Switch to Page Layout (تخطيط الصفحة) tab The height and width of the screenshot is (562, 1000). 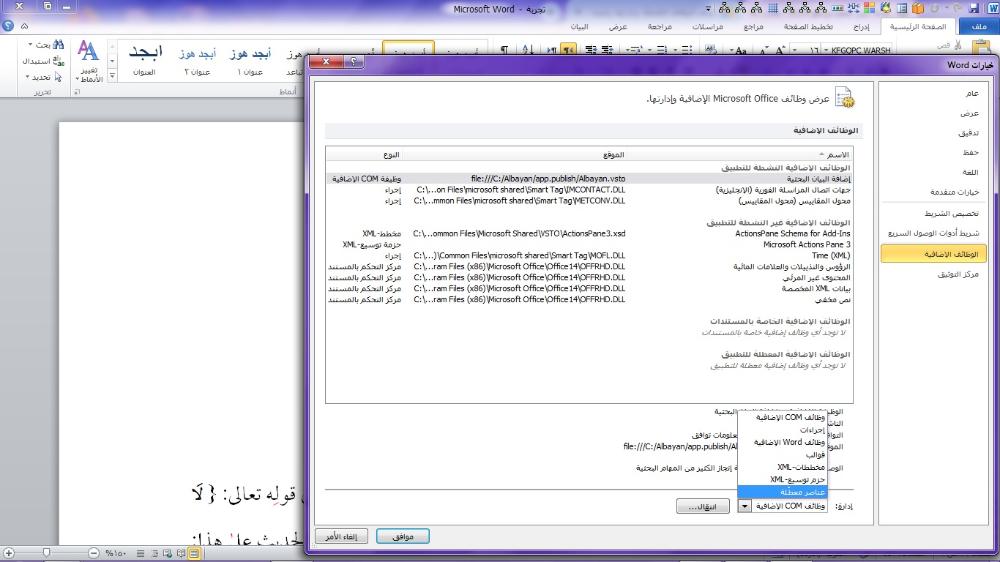[808, 27]
